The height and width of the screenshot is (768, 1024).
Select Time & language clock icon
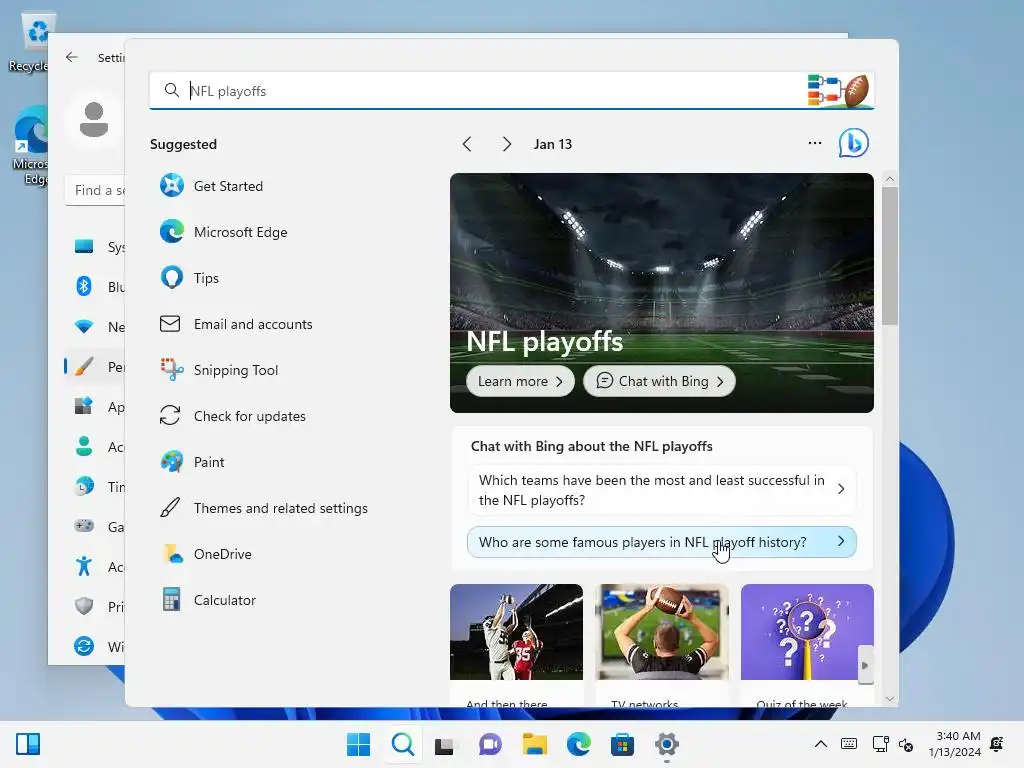click(84, 487)
